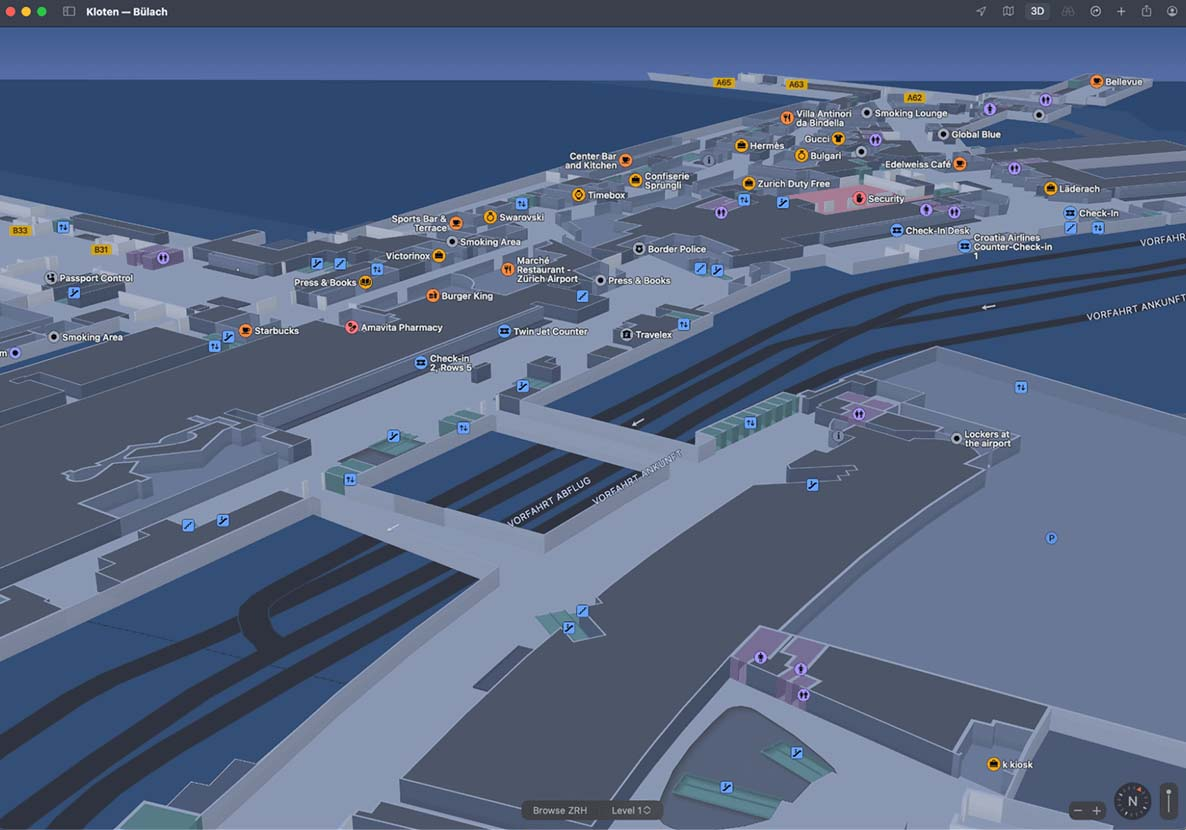
Task: Open the share menu in toolbar
Action: (x=1147, y=11)
